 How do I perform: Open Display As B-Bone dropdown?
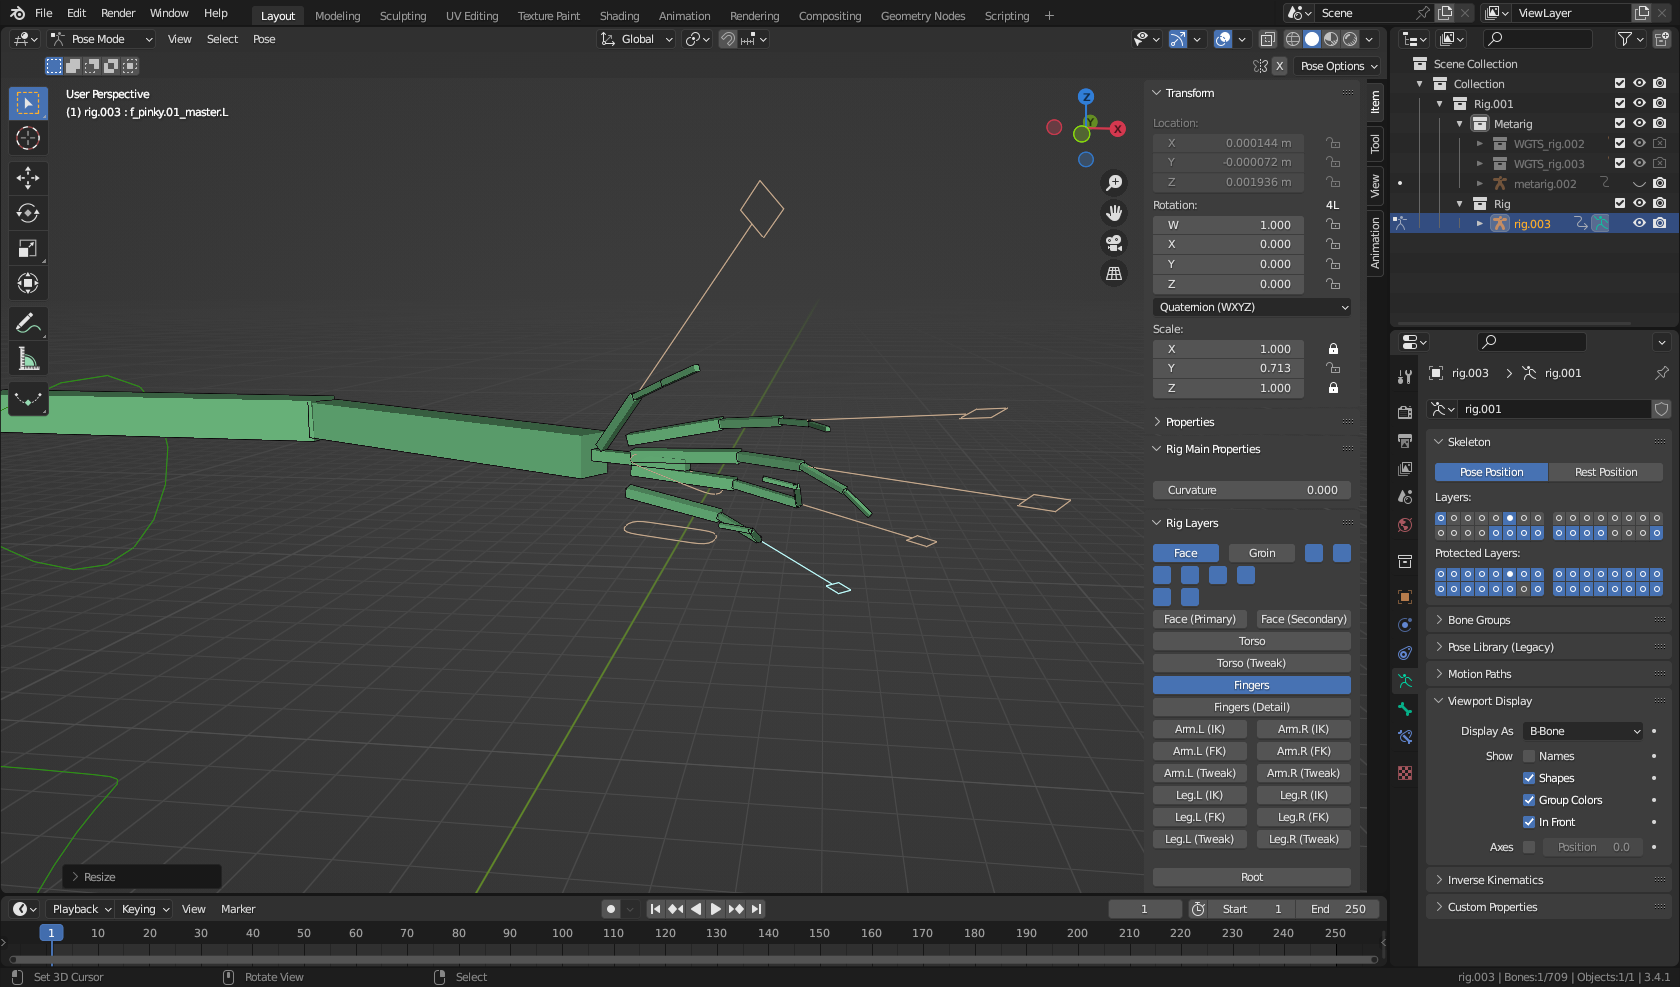click(x=1583, y=731)
